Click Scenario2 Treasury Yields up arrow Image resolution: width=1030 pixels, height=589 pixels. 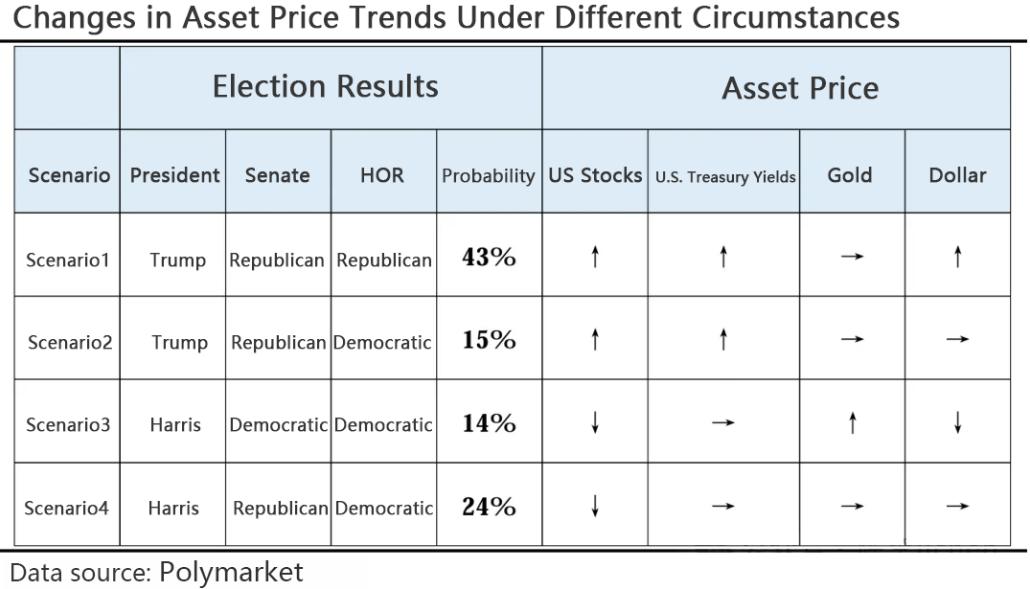click(723, 341)
